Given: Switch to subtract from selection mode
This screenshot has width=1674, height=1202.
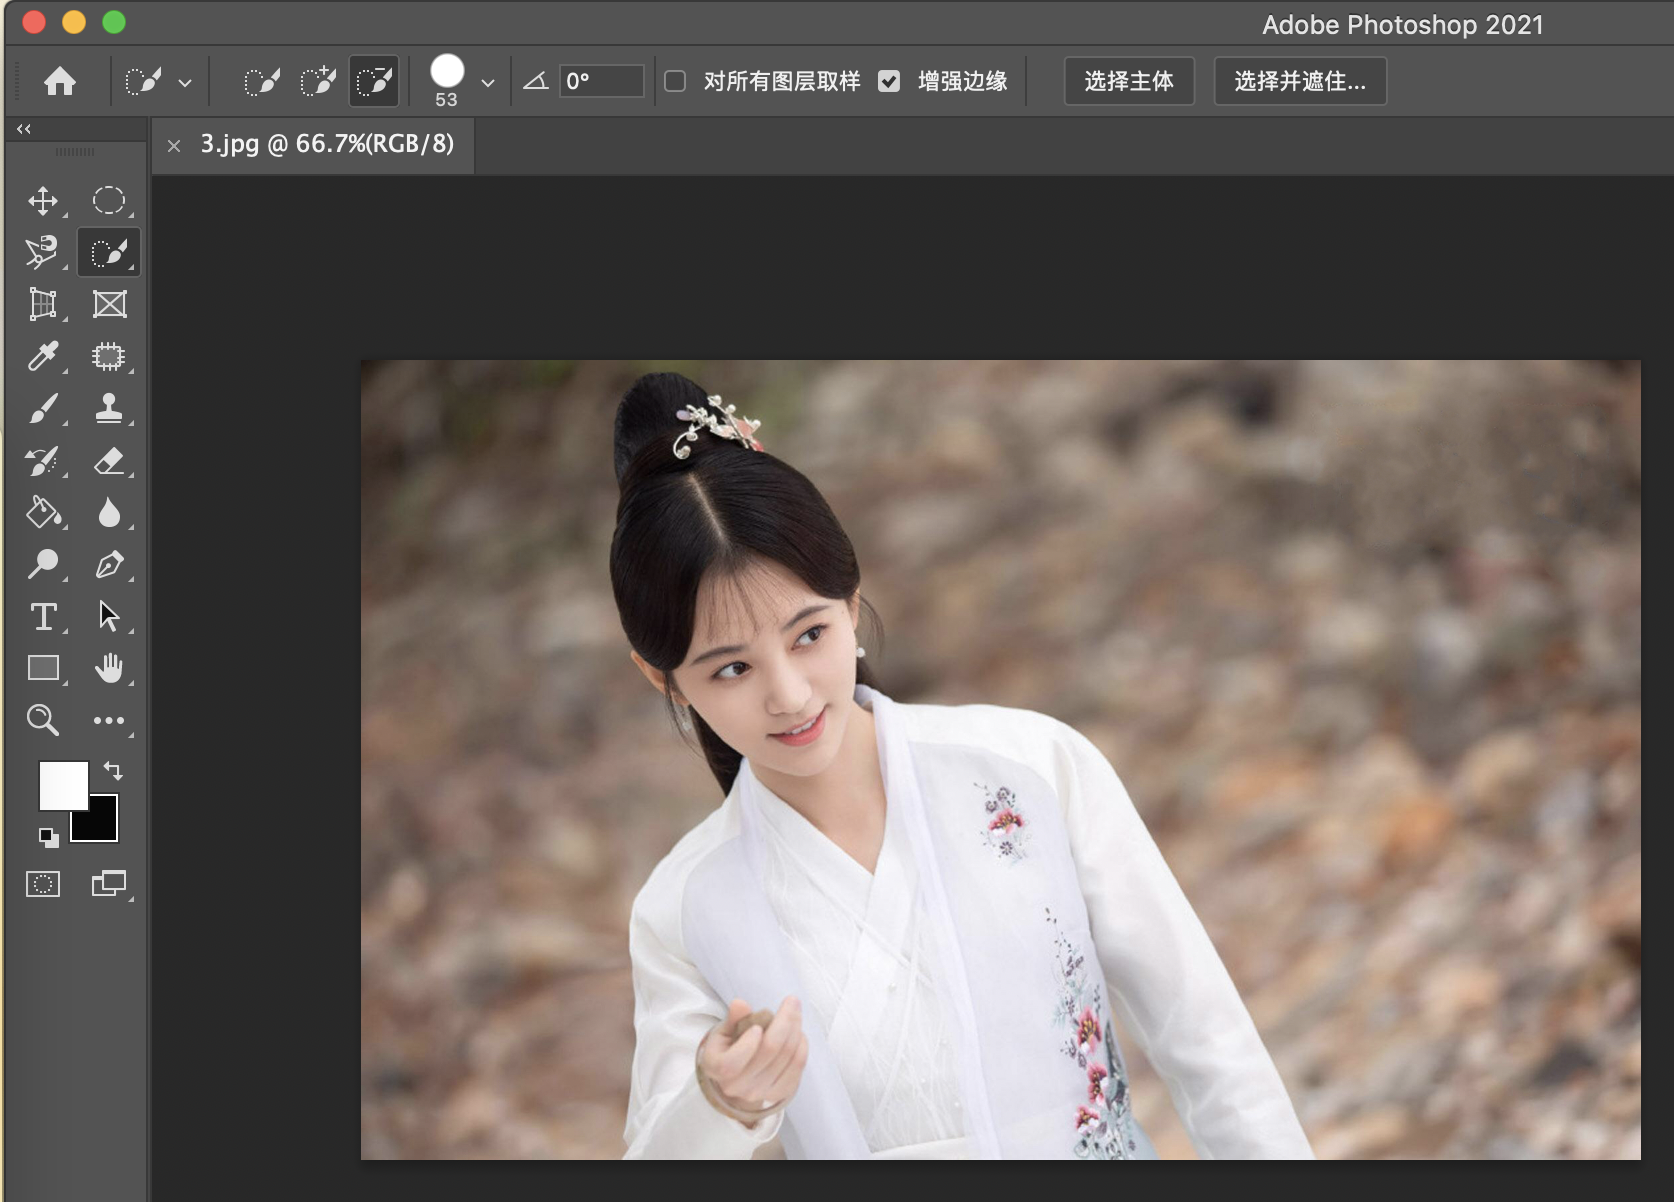Looking at the screenshot, I should (372, 81).
